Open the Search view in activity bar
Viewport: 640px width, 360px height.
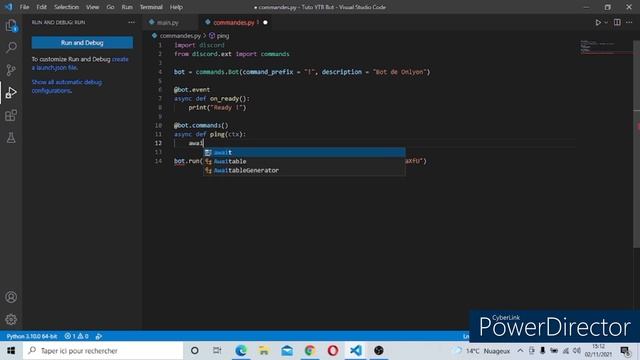(x=11, y=48)
